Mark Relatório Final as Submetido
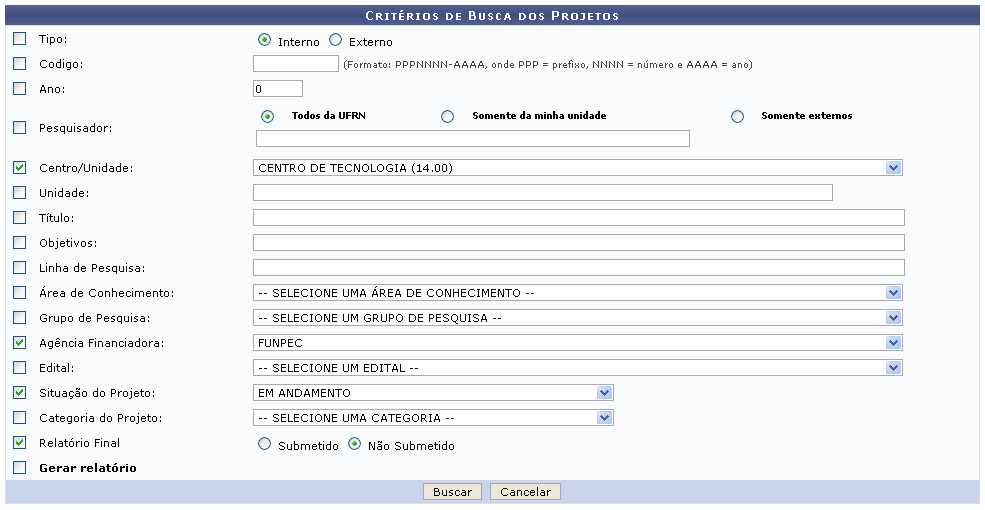Viewport: 985px width, 510px height. pyautogui.click(x=265, y=444)
